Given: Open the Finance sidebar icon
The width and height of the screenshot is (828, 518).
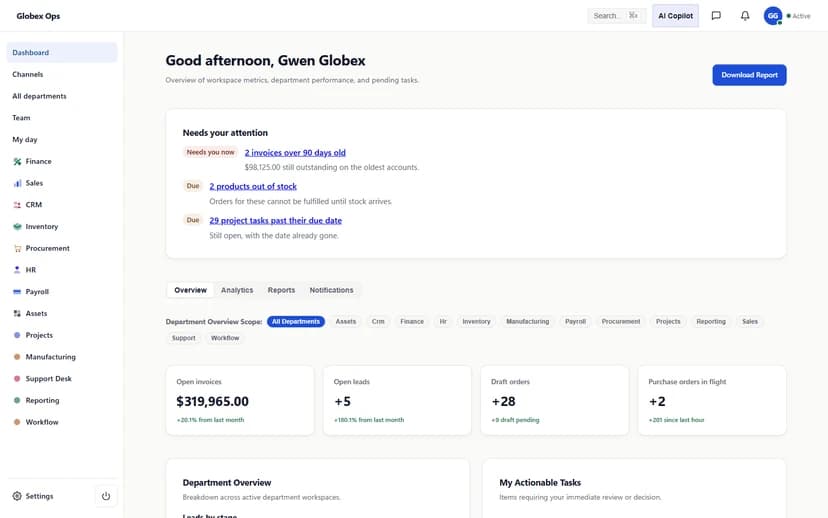Looking at the screenshot, I should tap(17, 162).
